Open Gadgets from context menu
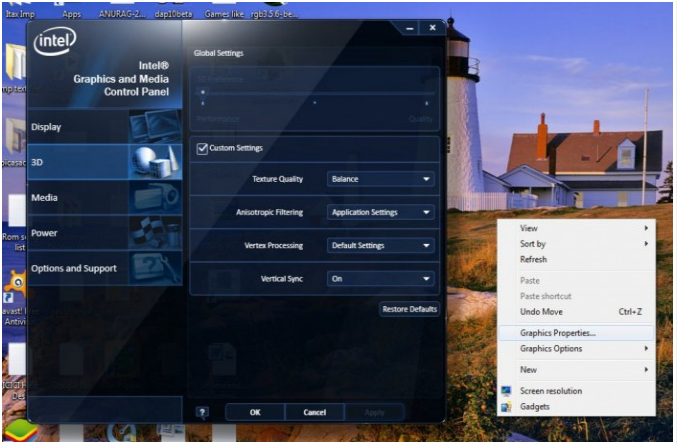The width and height of the screenshot is (678, 444). point(576,407)
